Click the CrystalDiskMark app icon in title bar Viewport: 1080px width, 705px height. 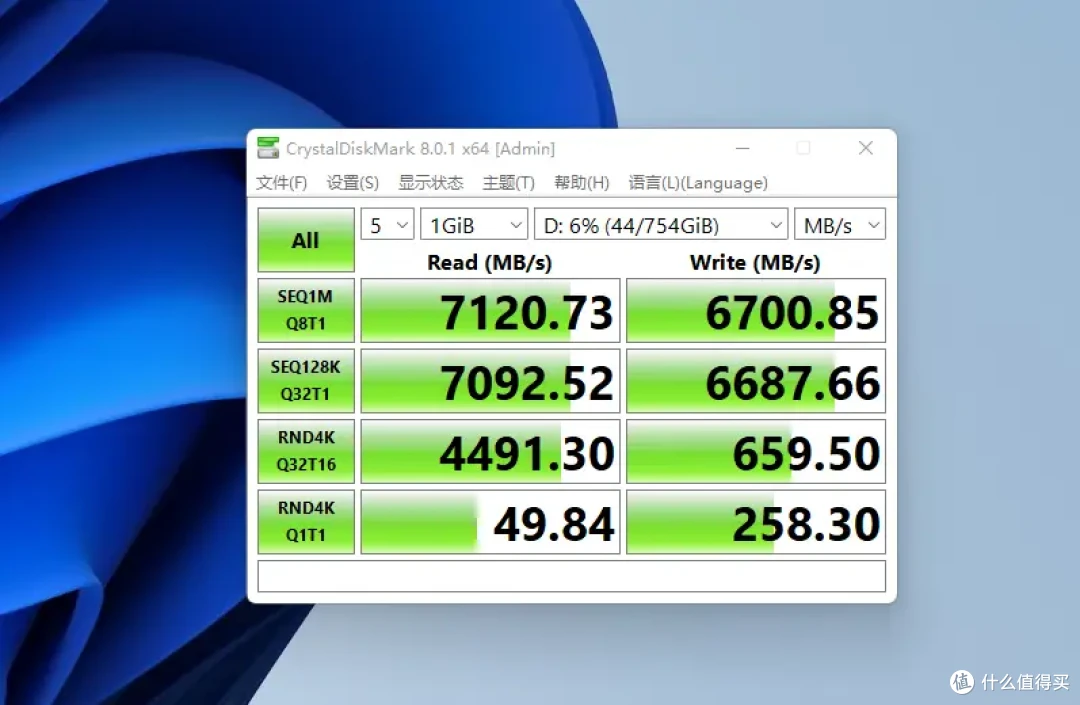click(x=268, y=148)
